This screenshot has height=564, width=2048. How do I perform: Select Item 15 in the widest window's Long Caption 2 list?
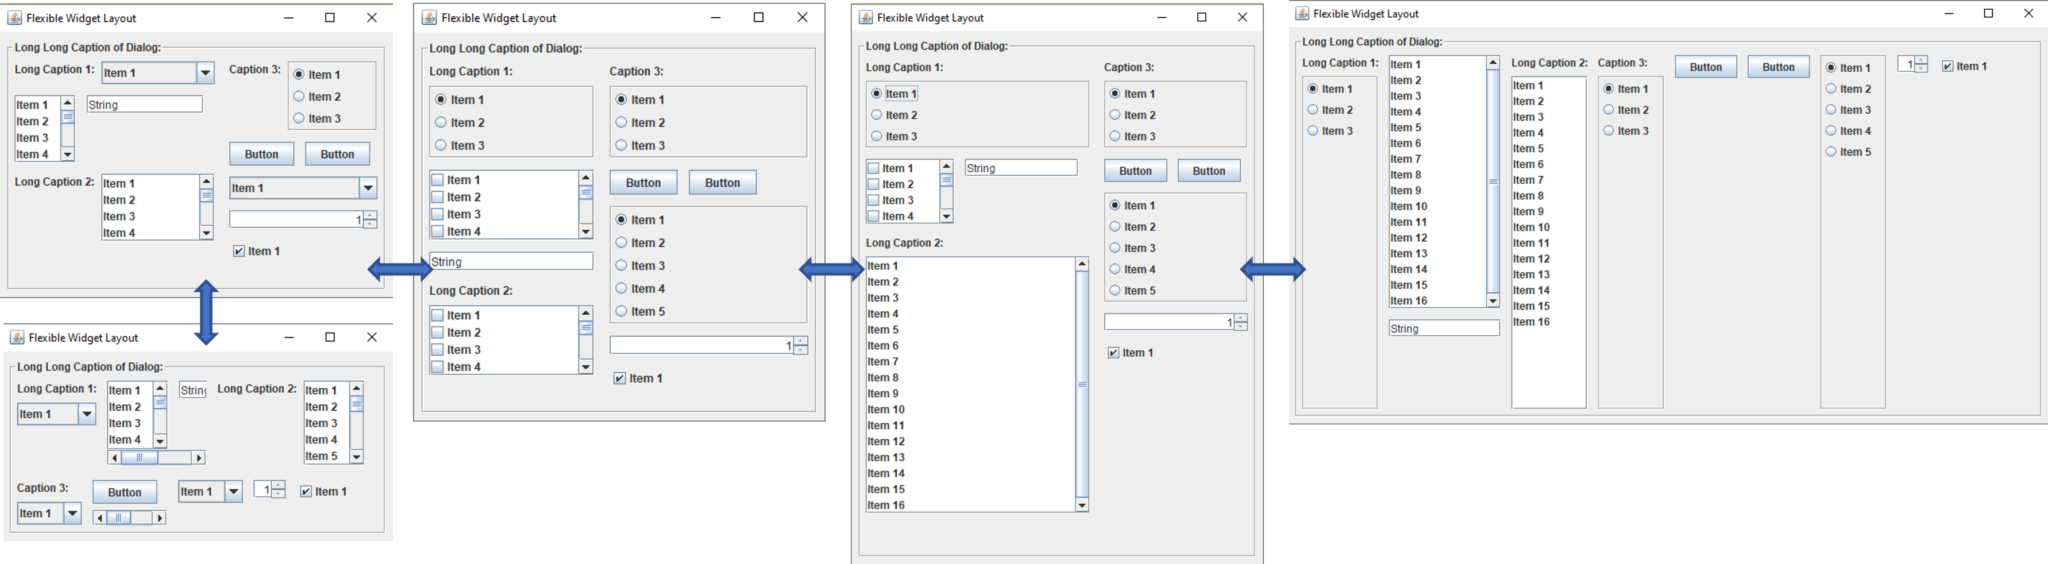pyautogui.click(x=1548, y=306)
